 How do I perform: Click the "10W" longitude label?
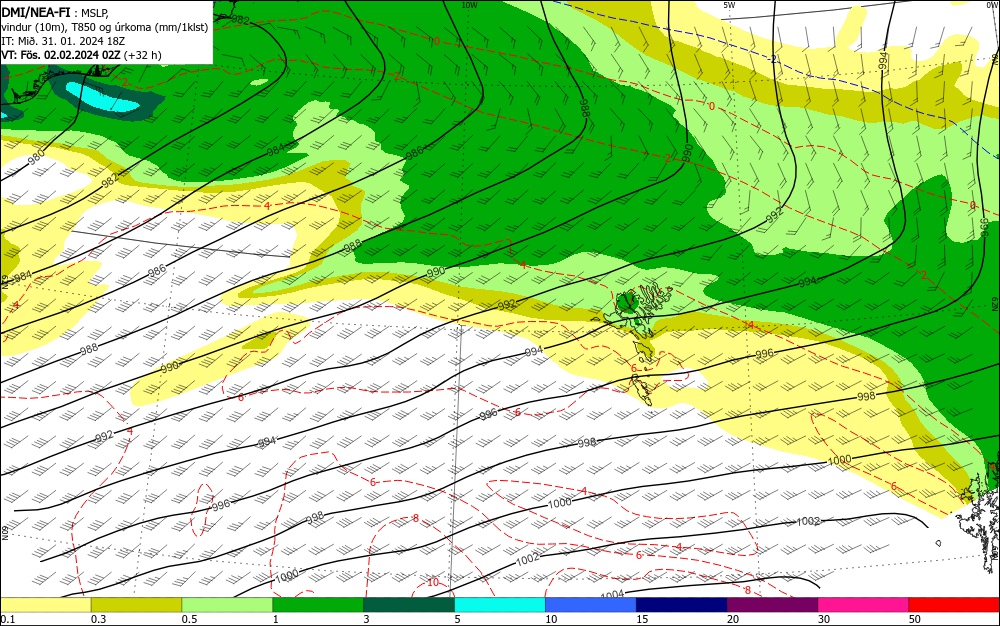(469, 5)
